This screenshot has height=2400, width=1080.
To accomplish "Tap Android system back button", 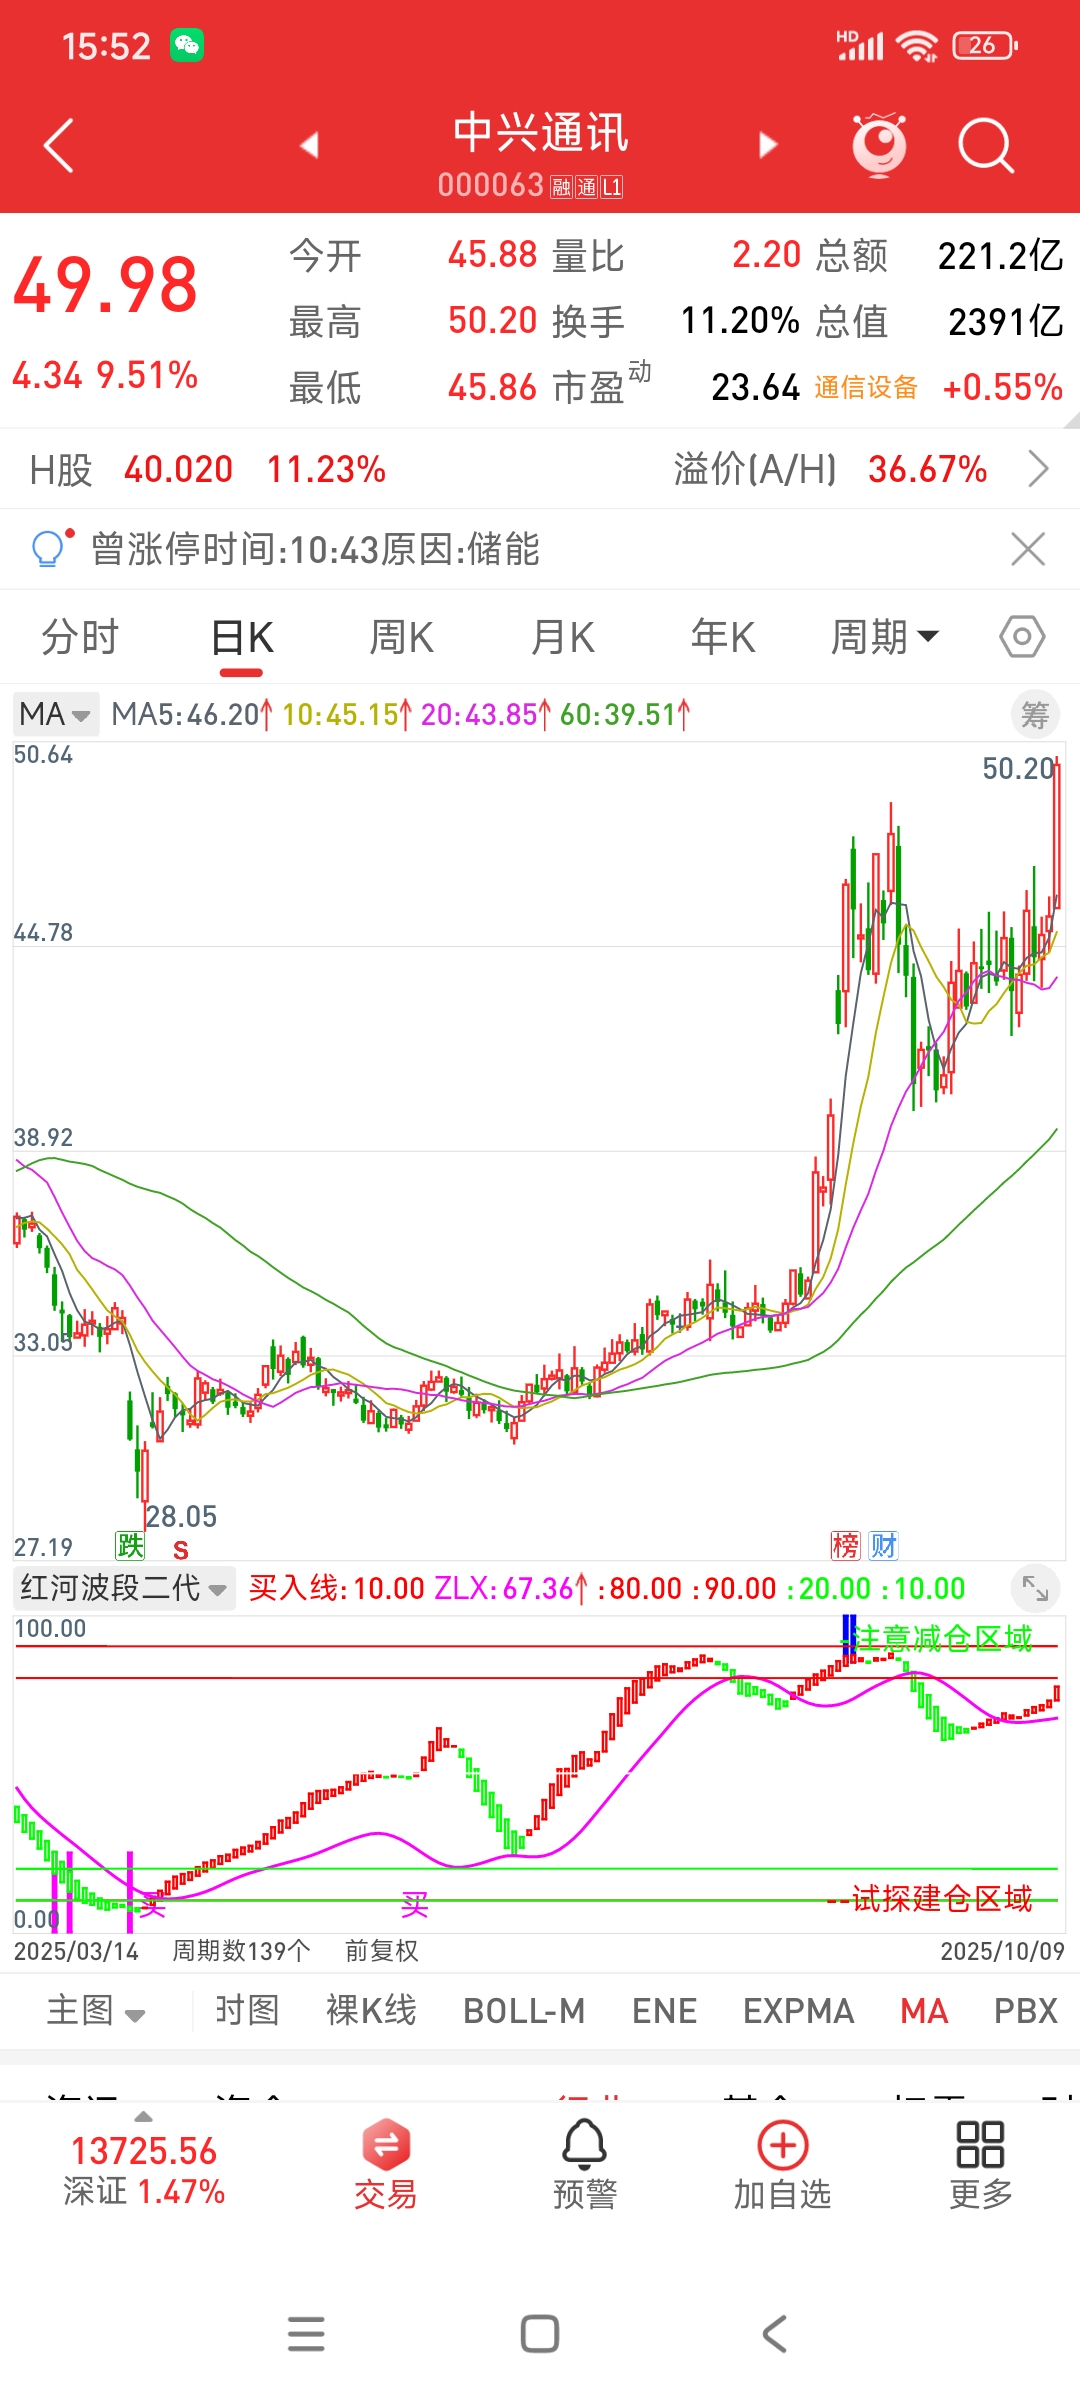I will [x=774, y=2334].
